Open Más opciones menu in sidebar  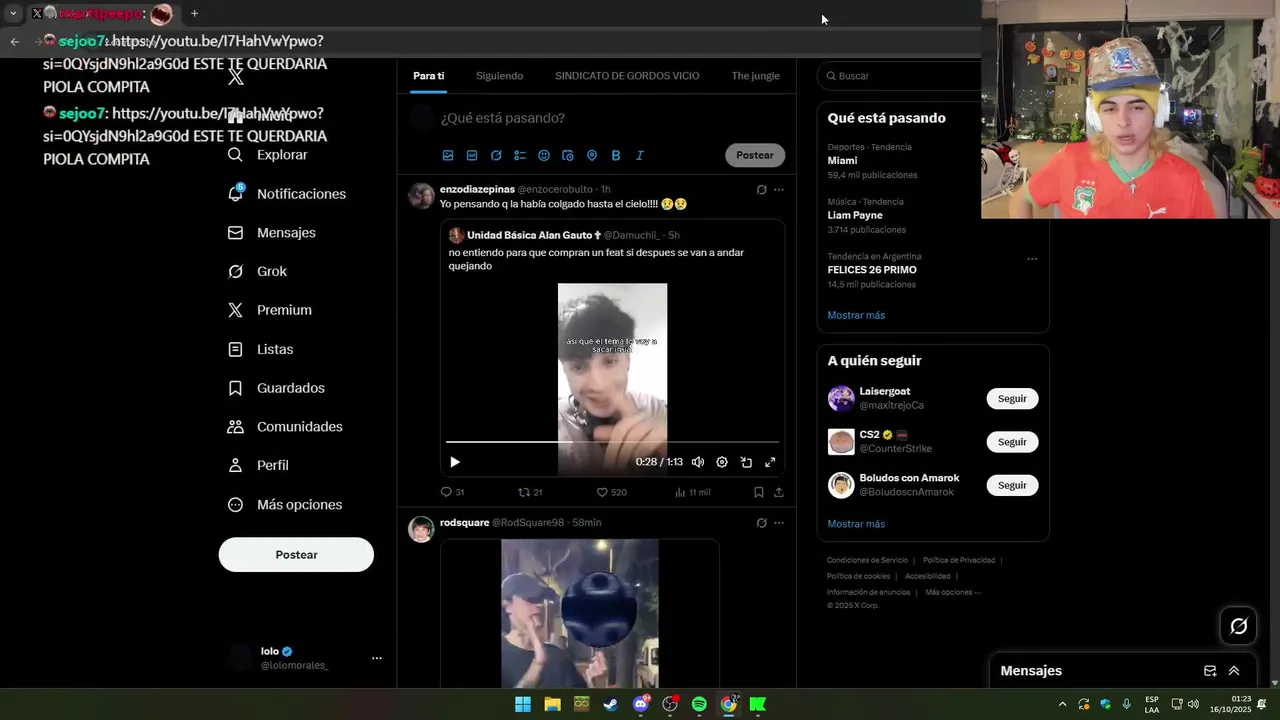pos(285,505)
